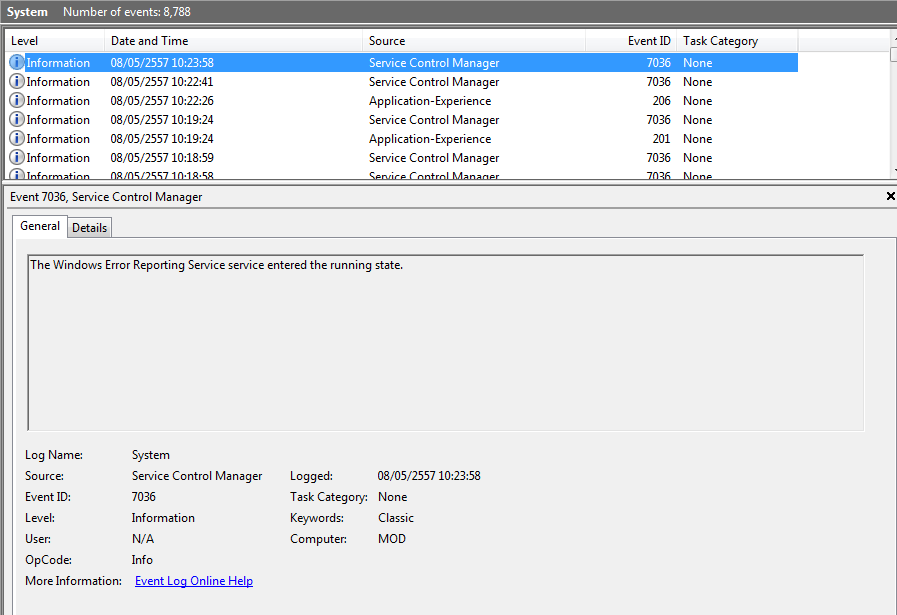This screenshot has height=615, width=897.
Task: Click the info icon of the Event ID 201 row
Action: (x=17, y=139)
